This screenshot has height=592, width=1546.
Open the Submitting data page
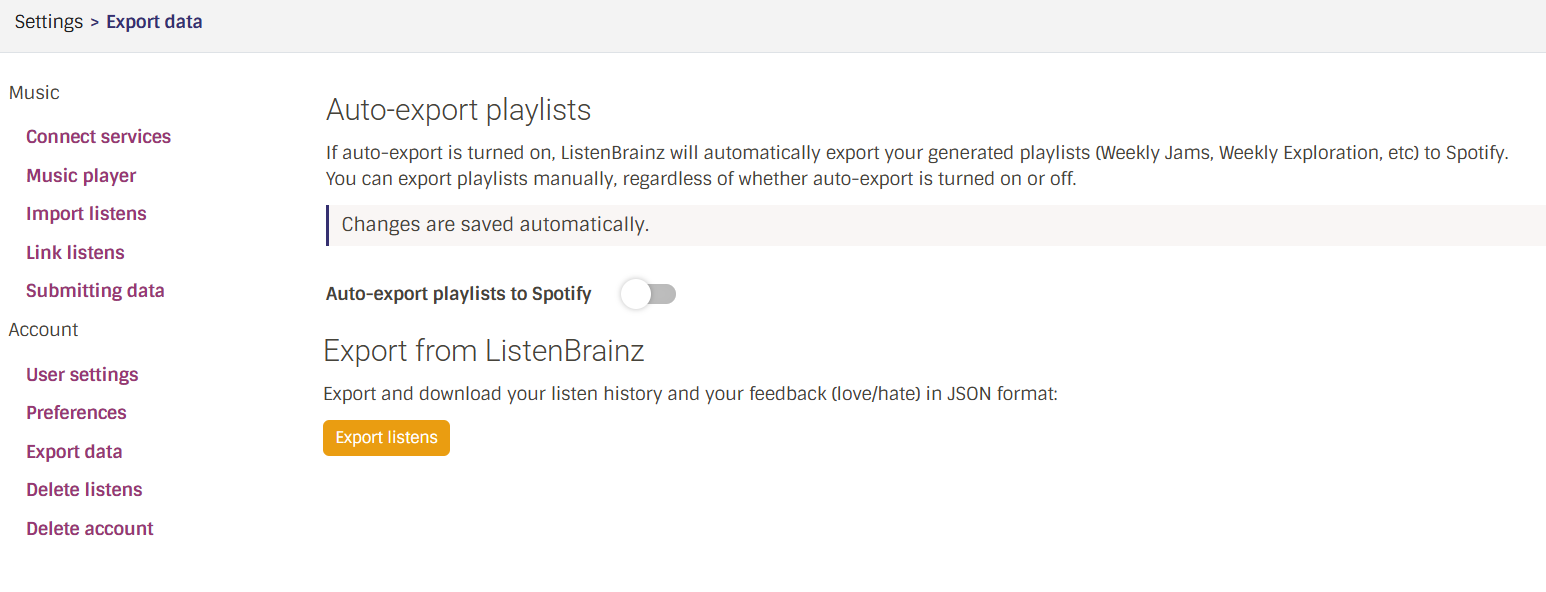point(95,291)
